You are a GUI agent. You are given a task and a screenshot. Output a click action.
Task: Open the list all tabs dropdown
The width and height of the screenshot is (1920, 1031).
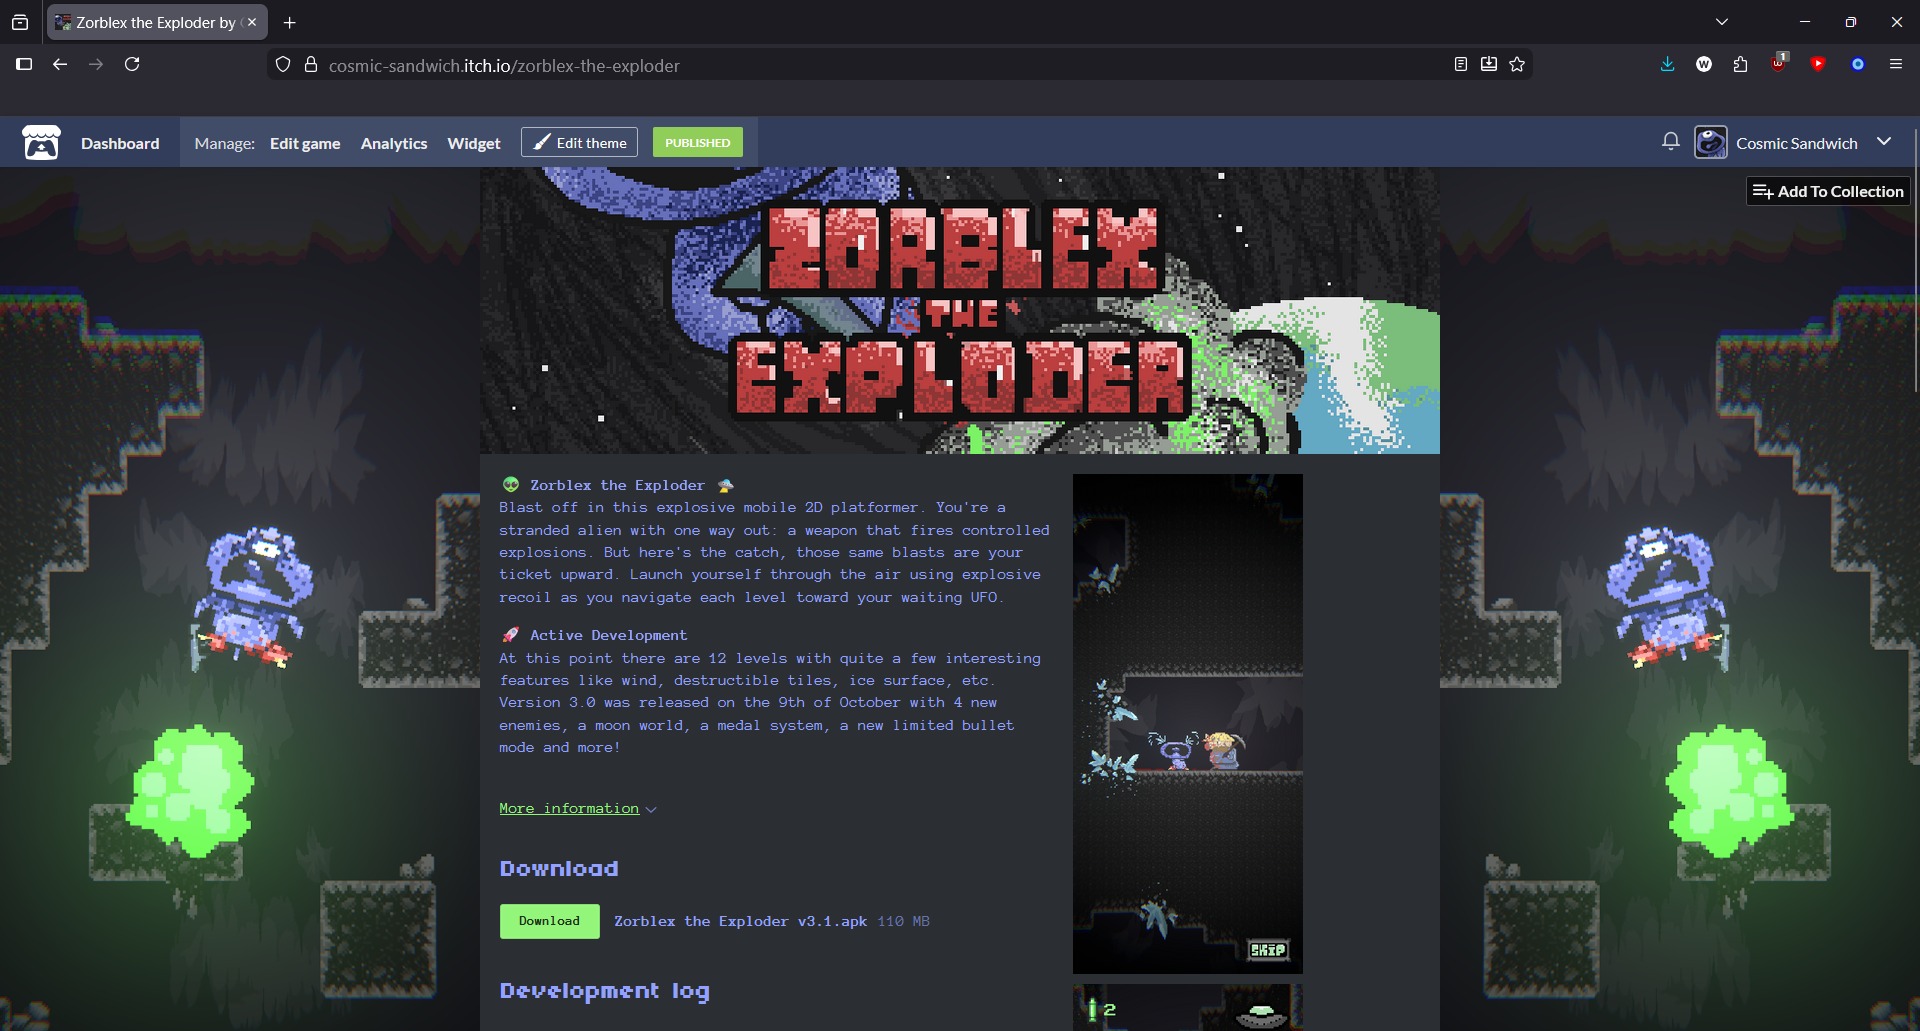[1721, 22]
